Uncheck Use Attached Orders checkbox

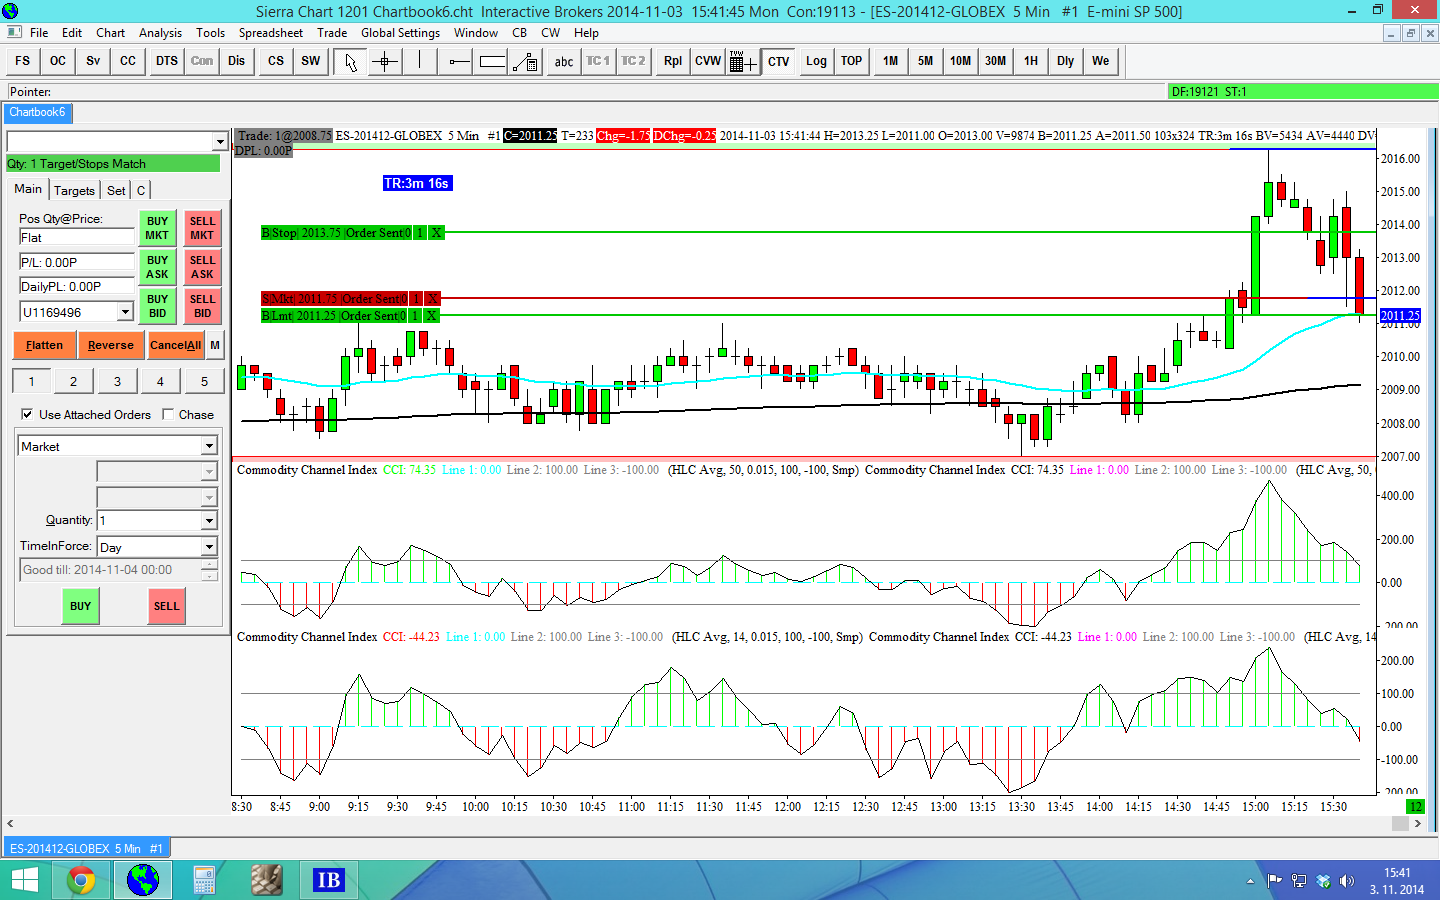coord(27,414)
